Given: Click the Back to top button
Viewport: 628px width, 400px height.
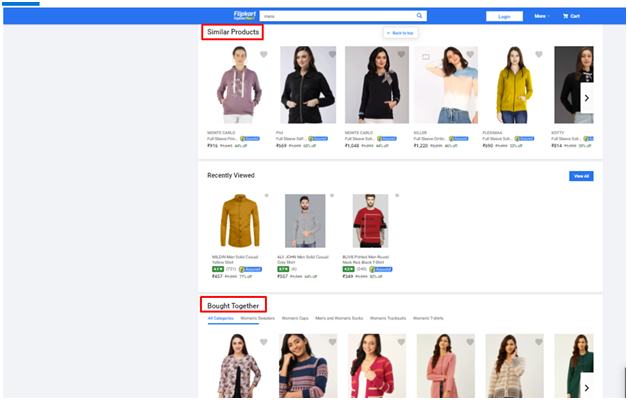Looking at the screenshot, I should [x=401, y=33].
